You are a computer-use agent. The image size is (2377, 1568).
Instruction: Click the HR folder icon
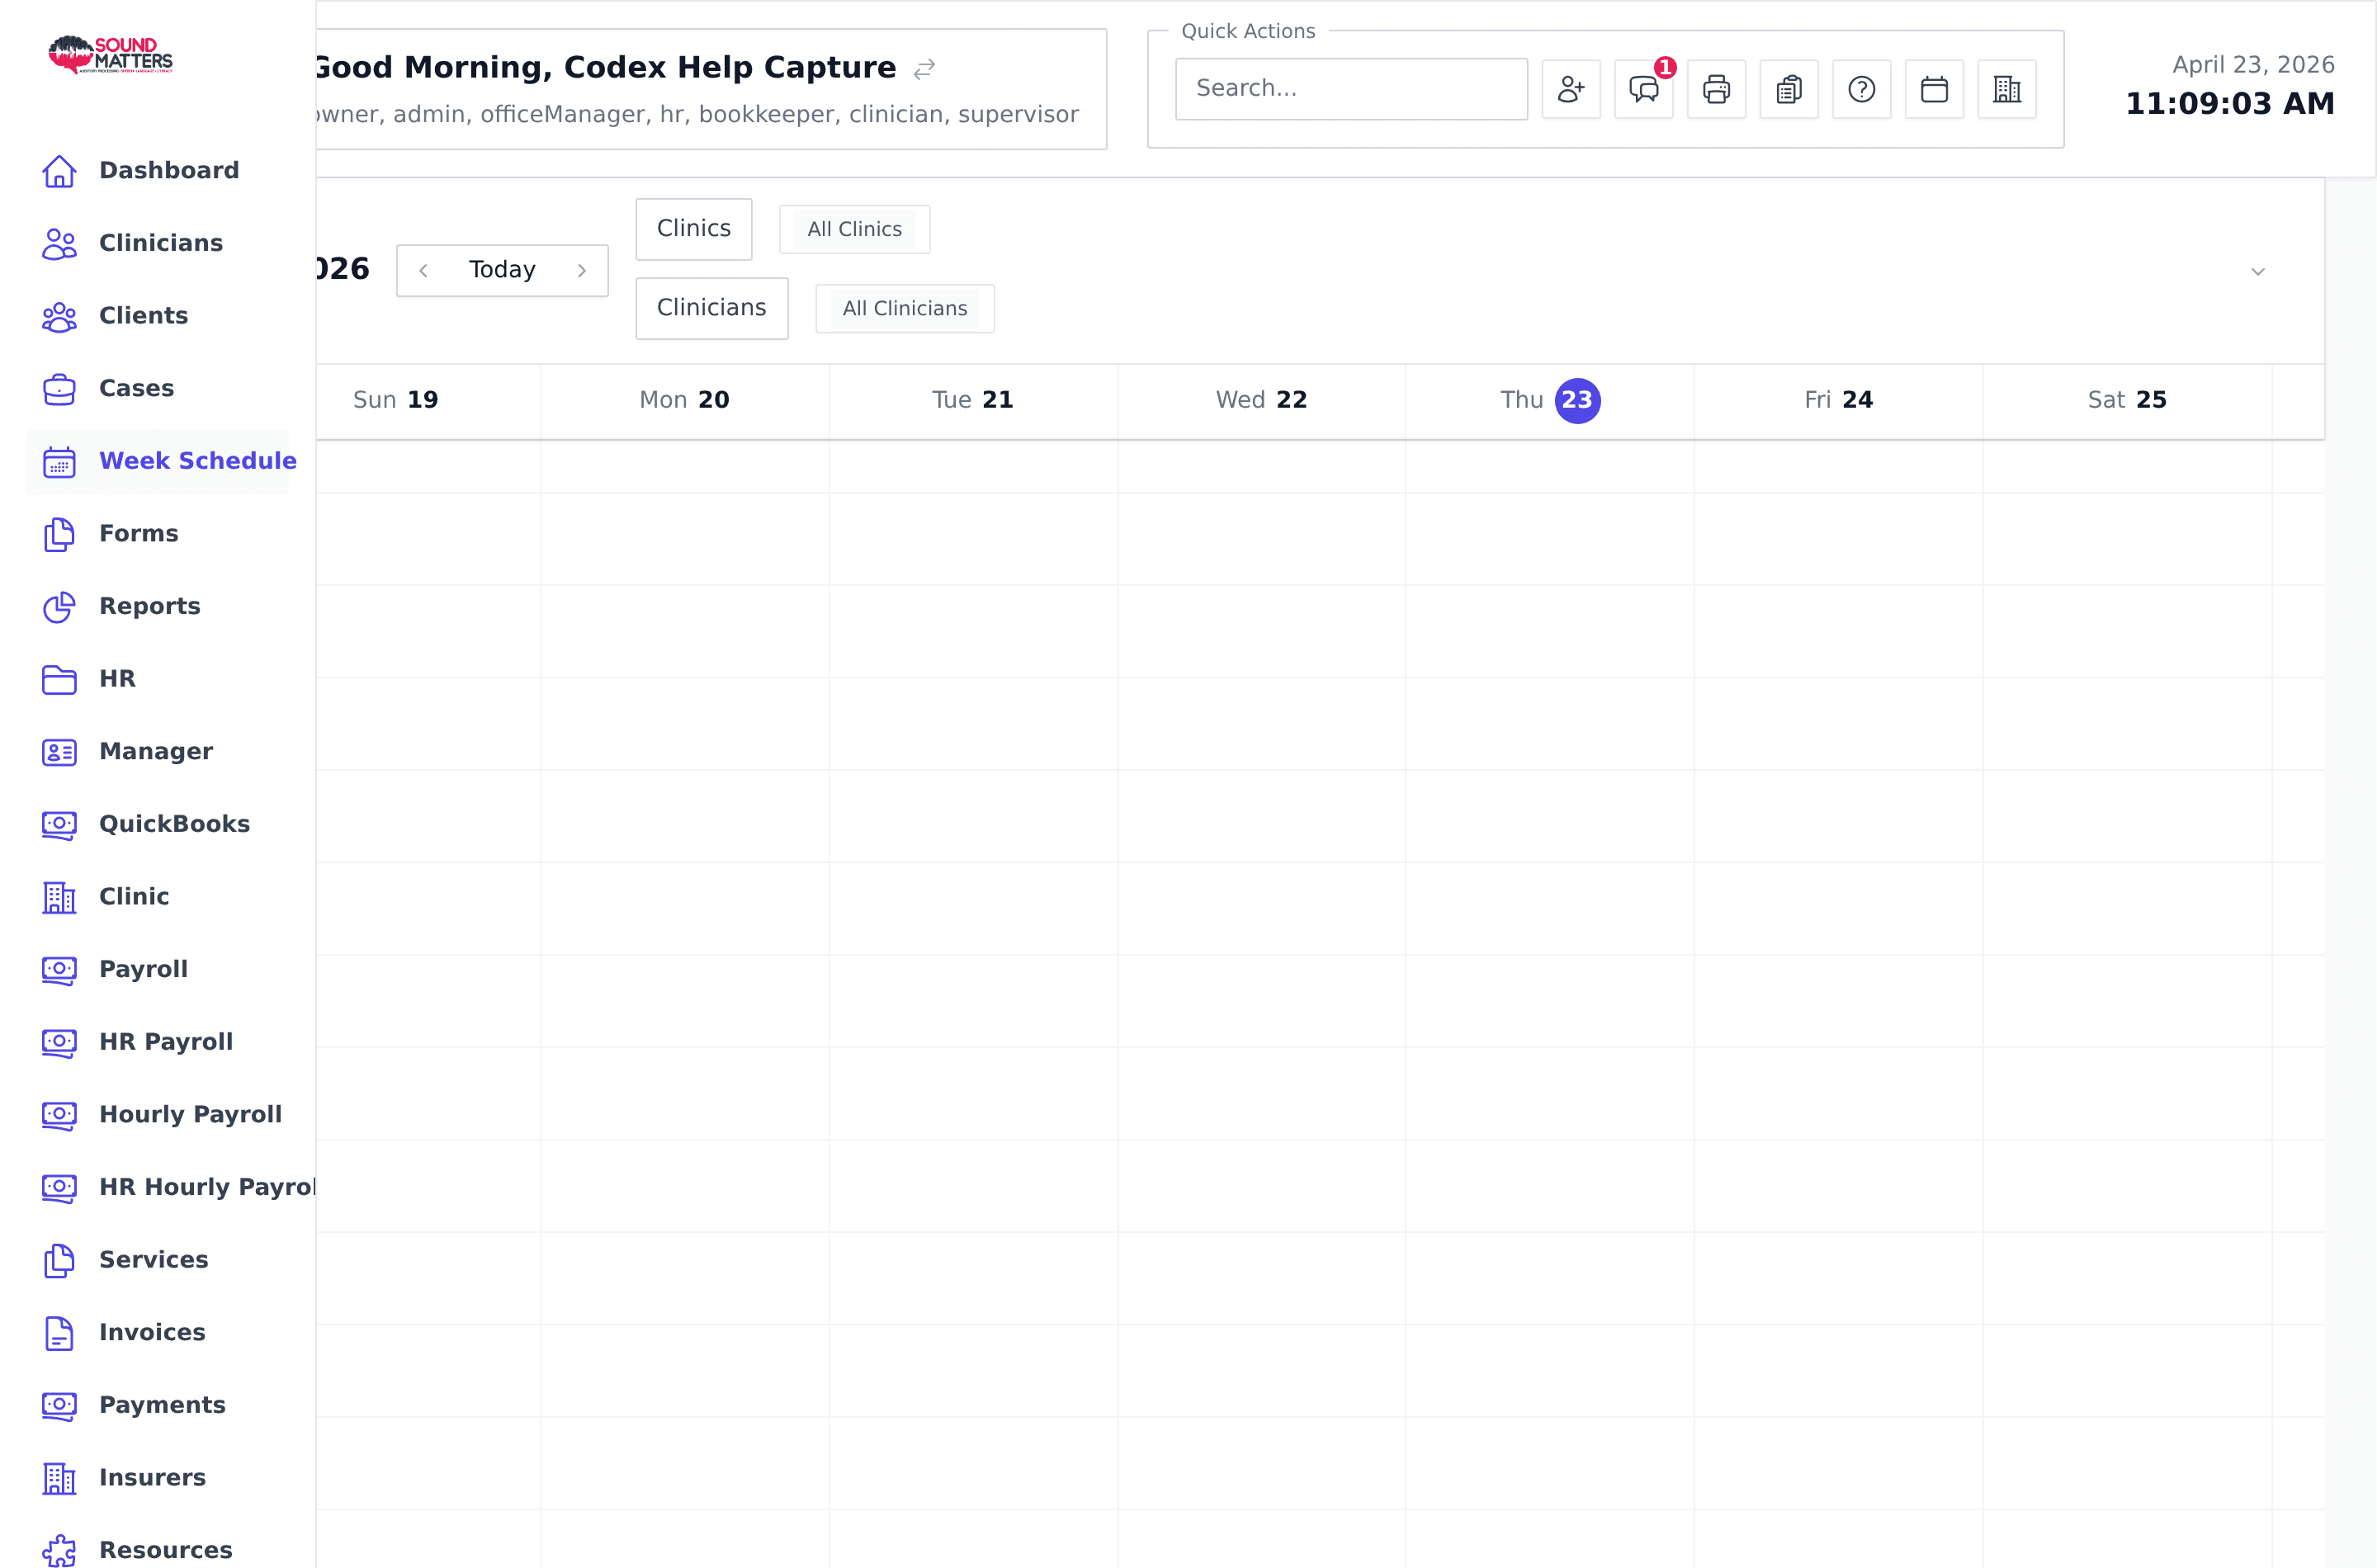(x=59, y=680)
